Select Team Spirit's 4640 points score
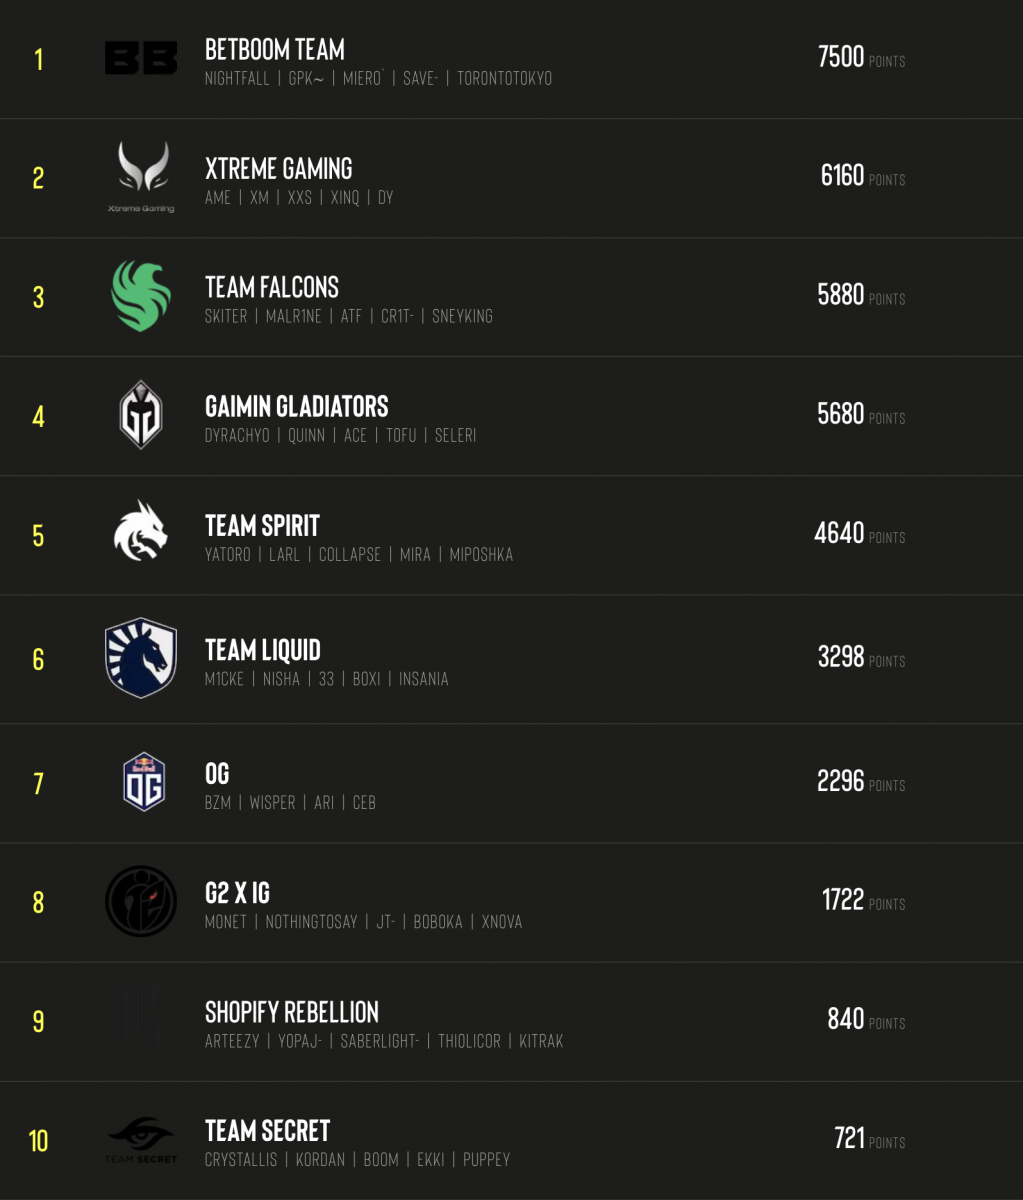 (x=839, y=533)
